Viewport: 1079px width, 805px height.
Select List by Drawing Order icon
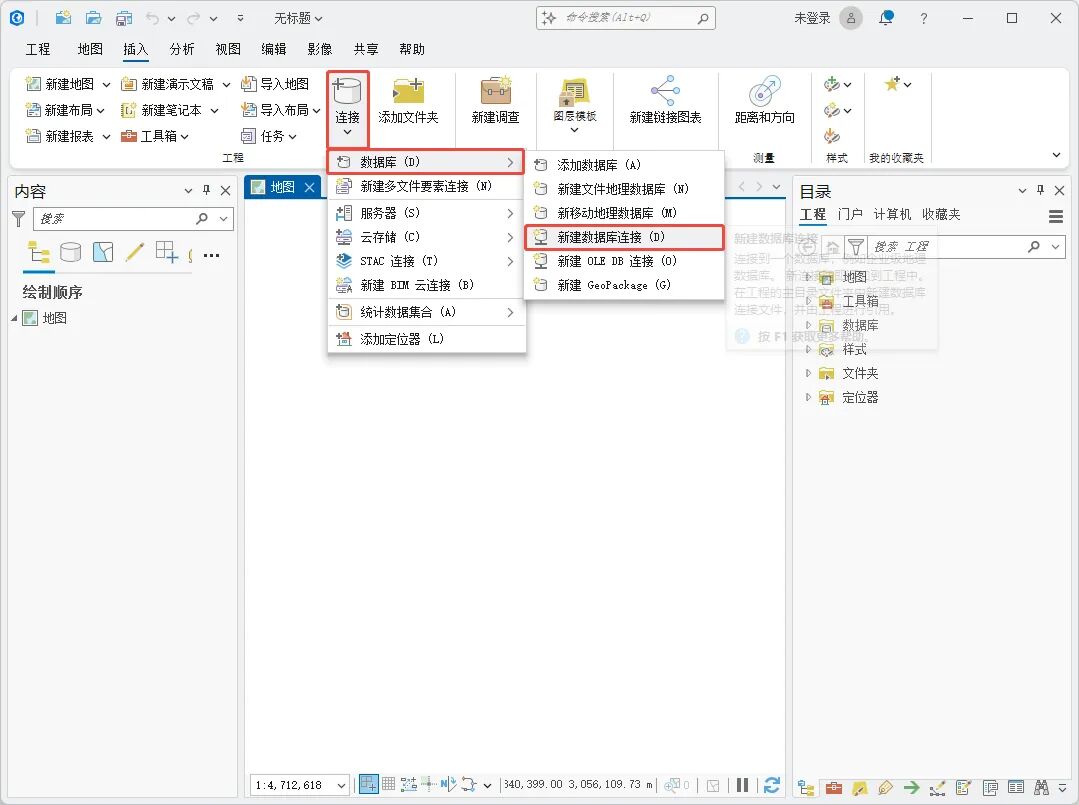point(39,253)
